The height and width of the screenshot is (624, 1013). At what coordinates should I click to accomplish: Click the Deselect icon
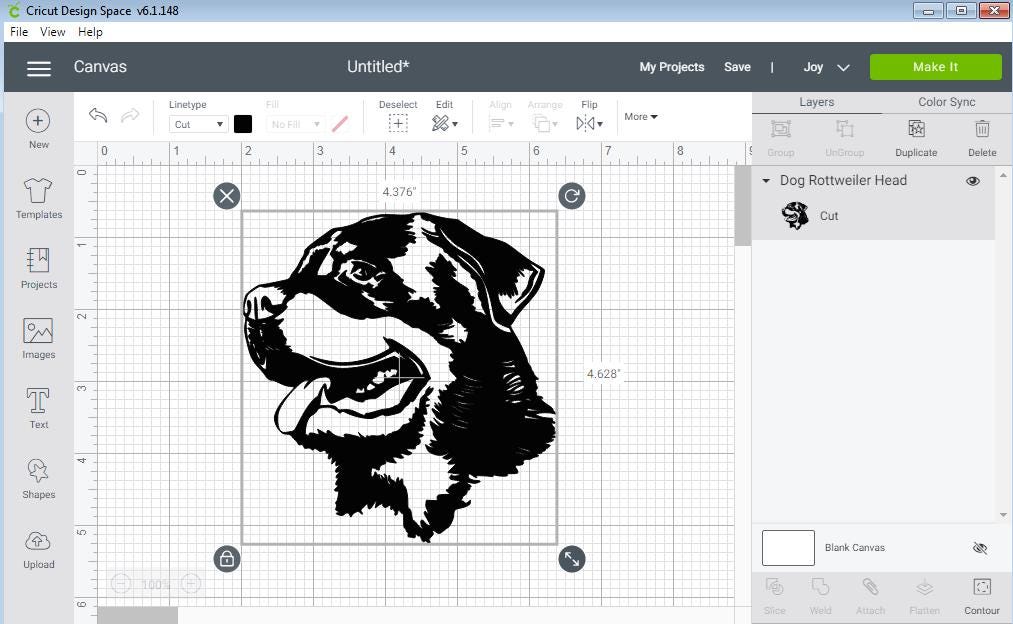click(x=398, y=123)
